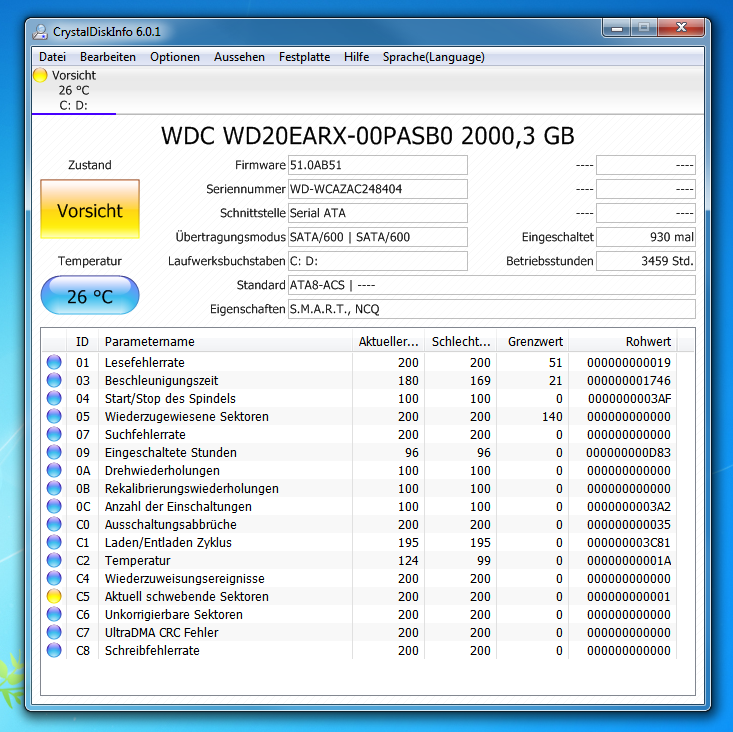Viewport: 733px width, 732px height.
Task: Click the CrystalDiskInfo title bar app icon
Action: (x=40, y=32)
